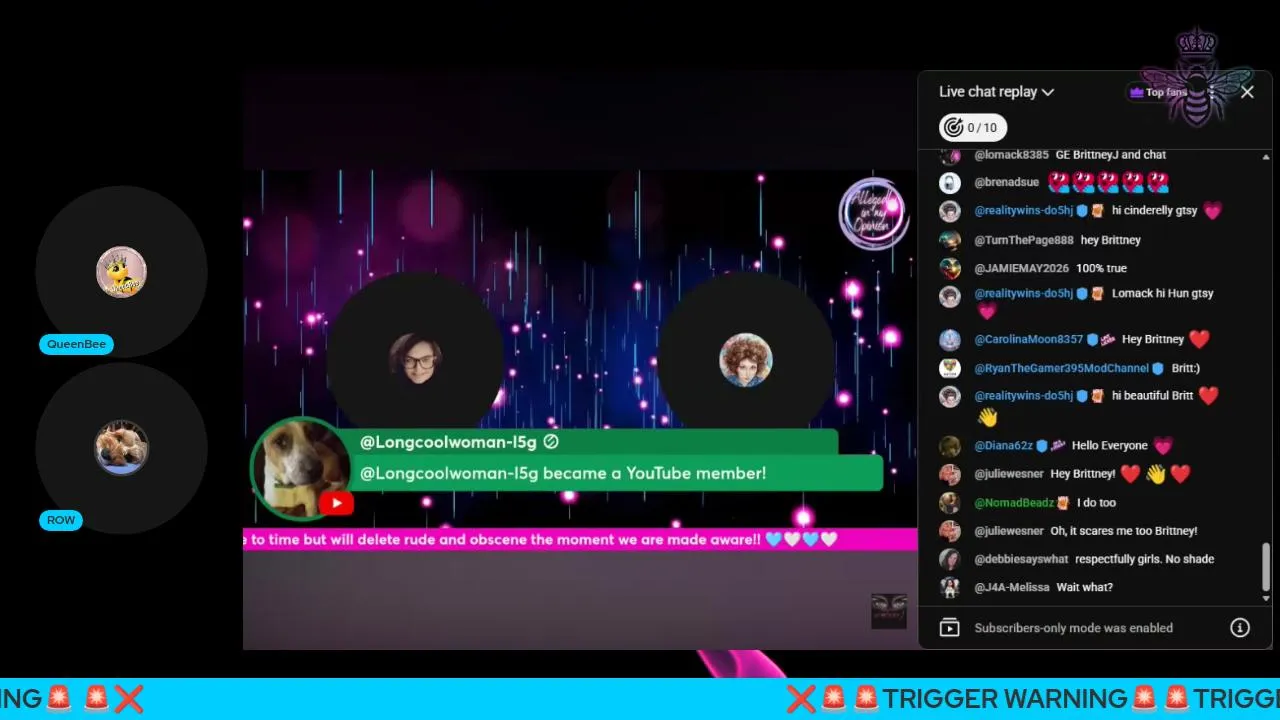Click the glasses-wearing speaker avatar in video
The width and height of the screenshot is (1280, 720).
[x=415, y=358]
